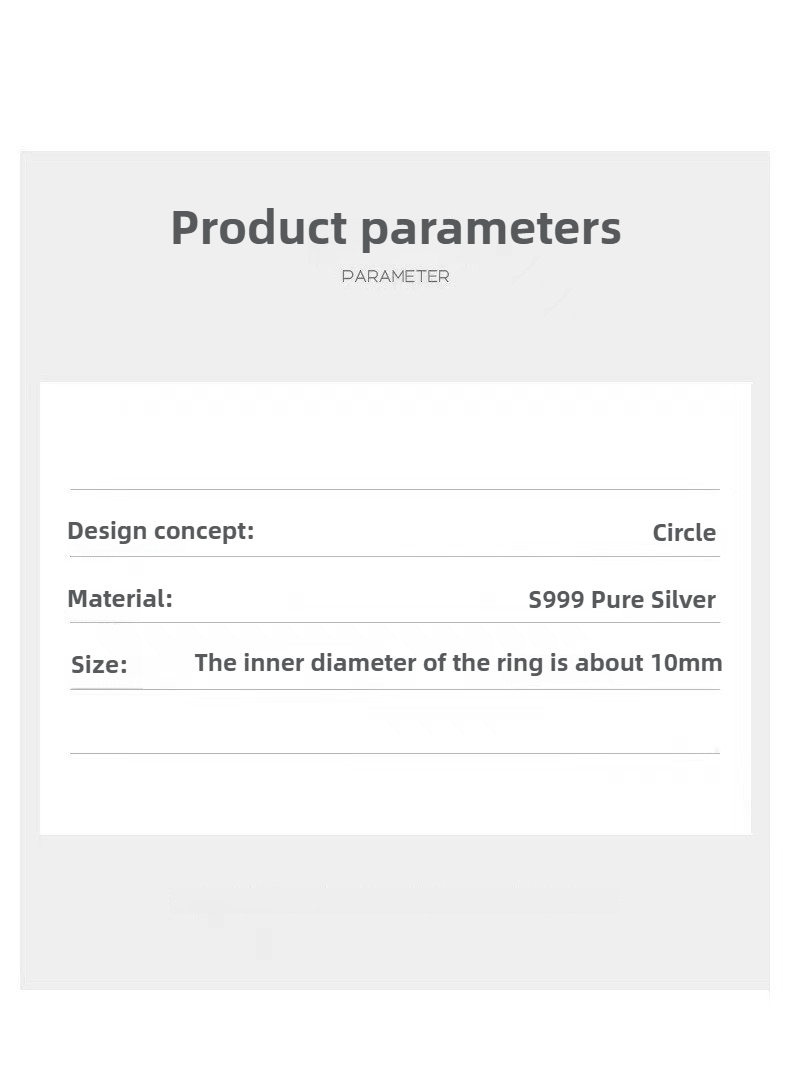Select the "Circle" value
This screenshot has height=1068, width=790.
click(x=684, y=533)
